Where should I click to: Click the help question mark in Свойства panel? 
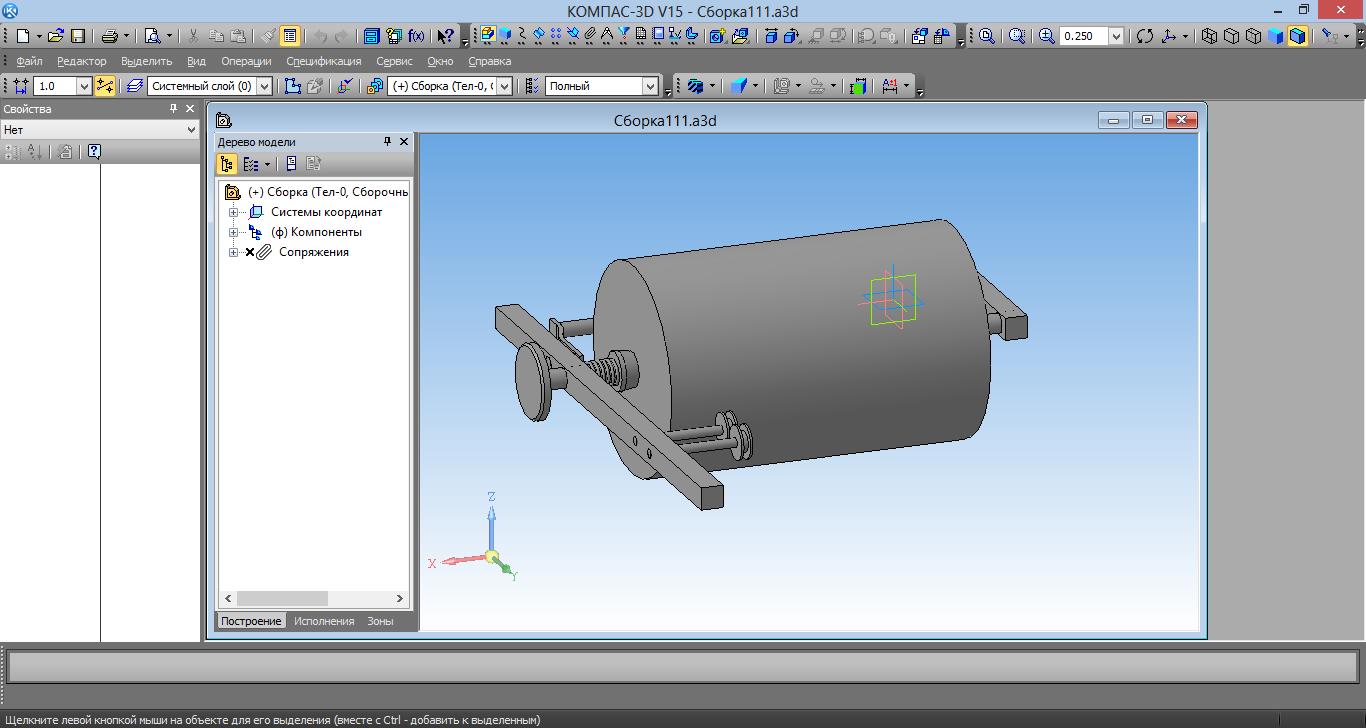(93, 152)
